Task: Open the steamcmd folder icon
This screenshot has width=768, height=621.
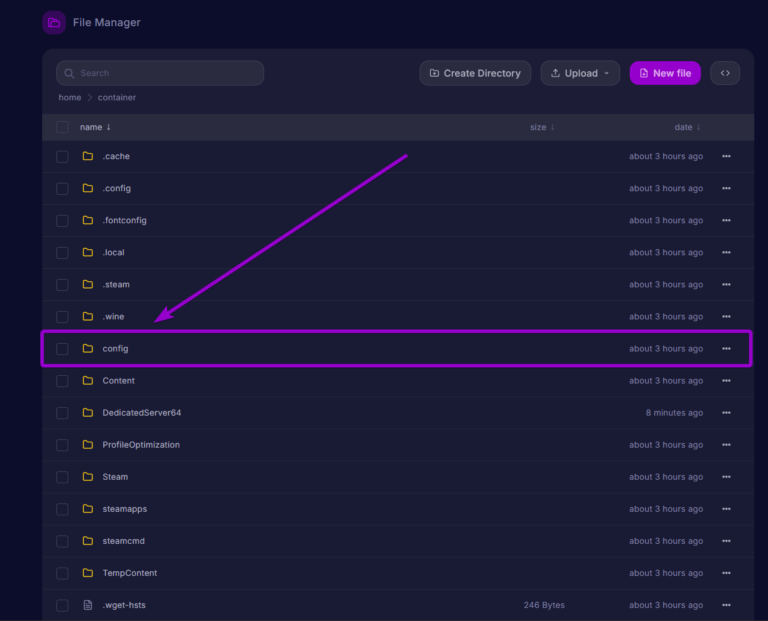Action: (88, 541)
